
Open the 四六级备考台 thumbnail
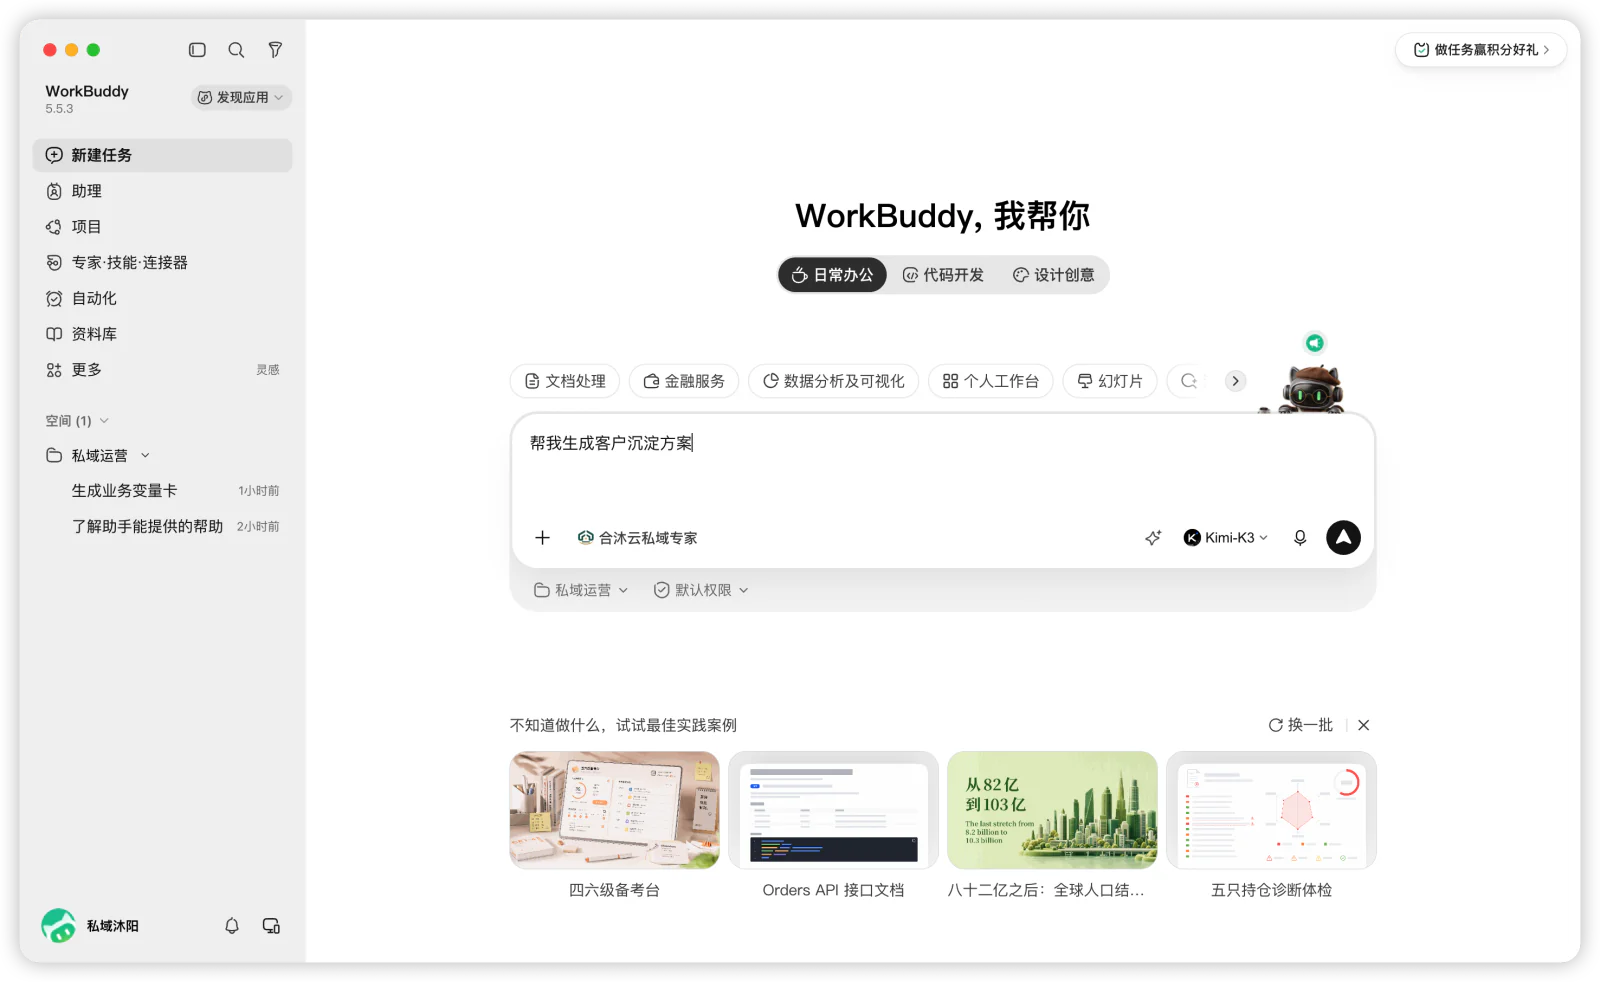615,810
